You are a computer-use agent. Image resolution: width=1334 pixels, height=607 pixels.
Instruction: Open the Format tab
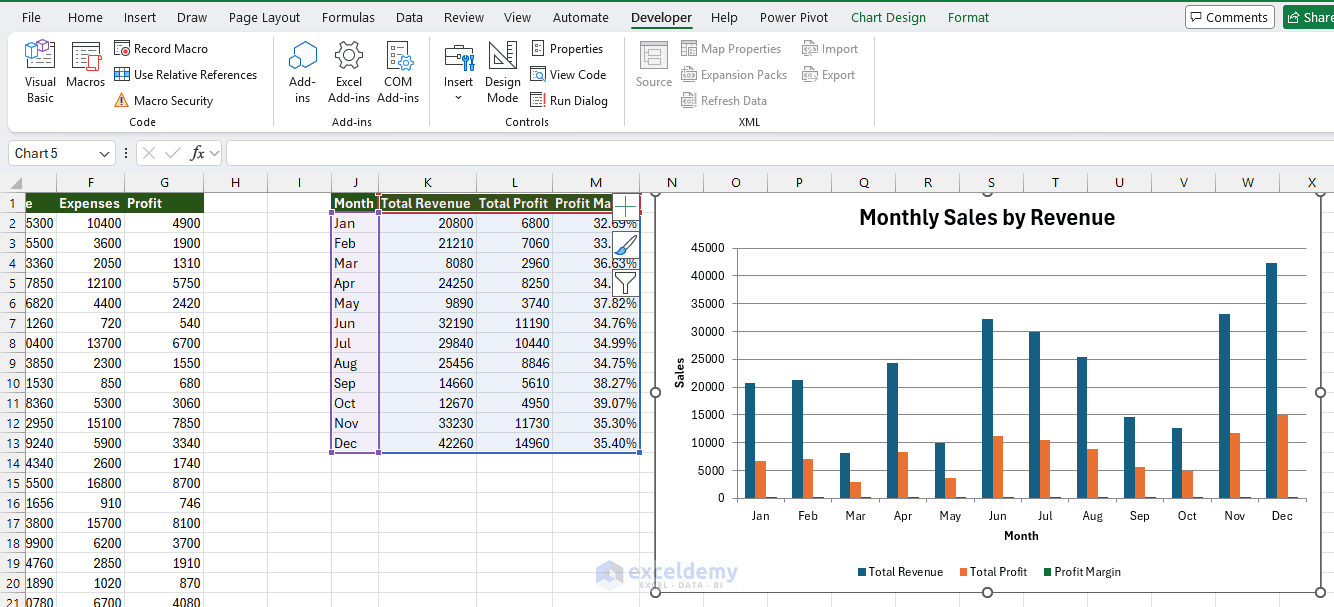point(968,17)
